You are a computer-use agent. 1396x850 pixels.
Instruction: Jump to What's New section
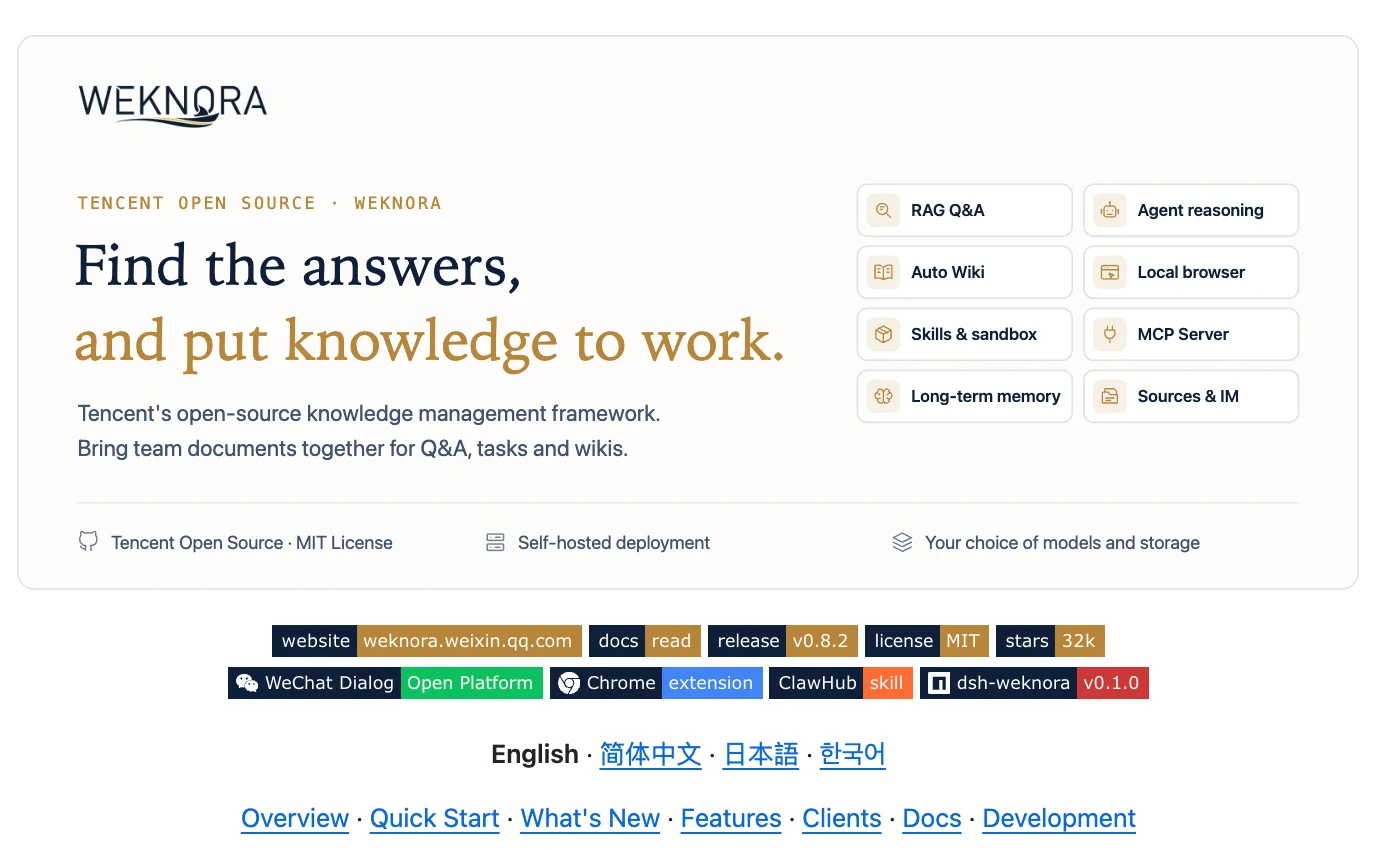[590, 818]
